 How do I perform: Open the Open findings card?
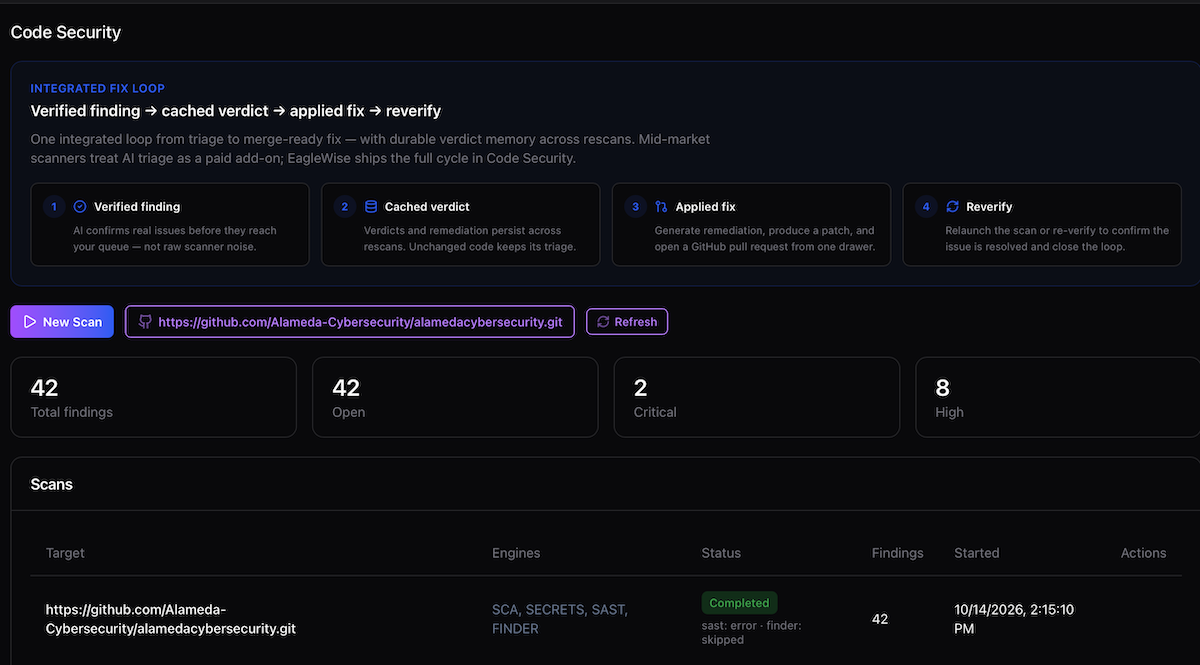[455, 397]
